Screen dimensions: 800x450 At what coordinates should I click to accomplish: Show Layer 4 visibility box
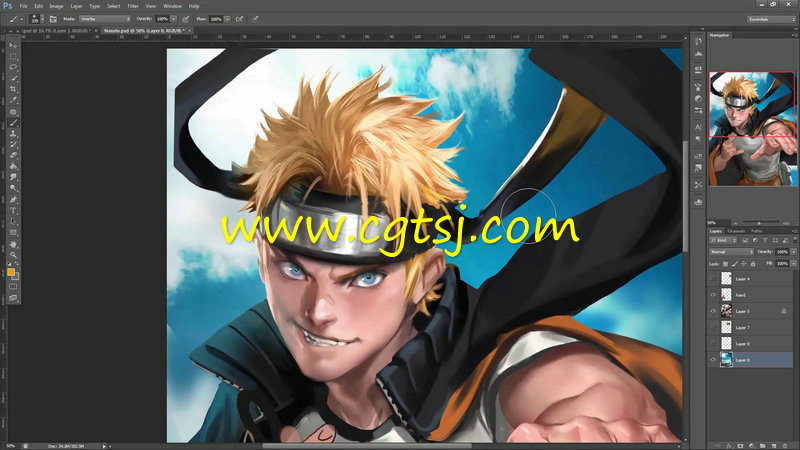pos(713,279)
